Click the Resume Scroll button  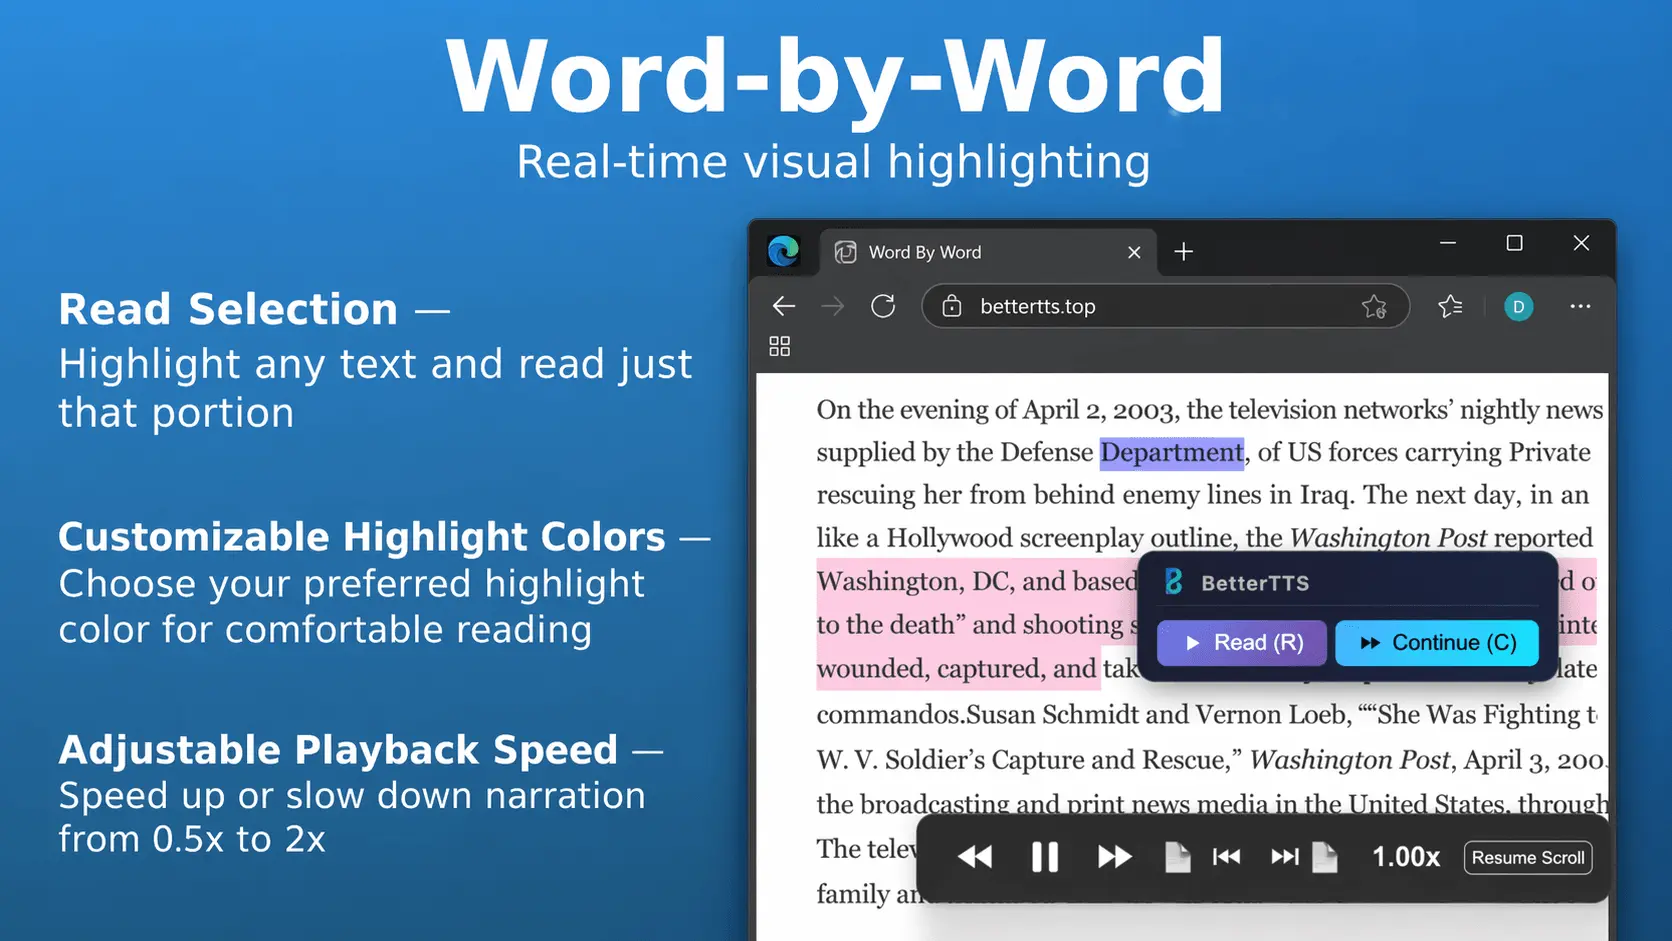(x=1528, y=858)
